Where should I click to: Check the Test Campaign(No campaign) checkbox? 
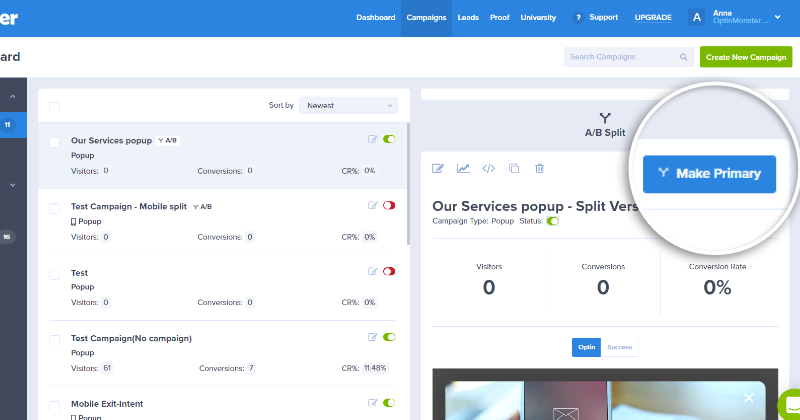(54, 340)
